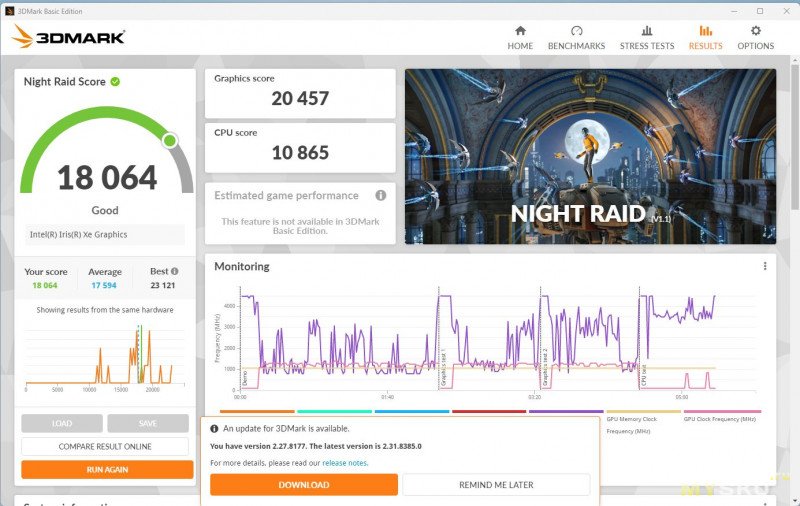Click the info icon for Estimated game performance
Image resolution: width=800 pixels, height=506 pixels.
tap(381, 195)
